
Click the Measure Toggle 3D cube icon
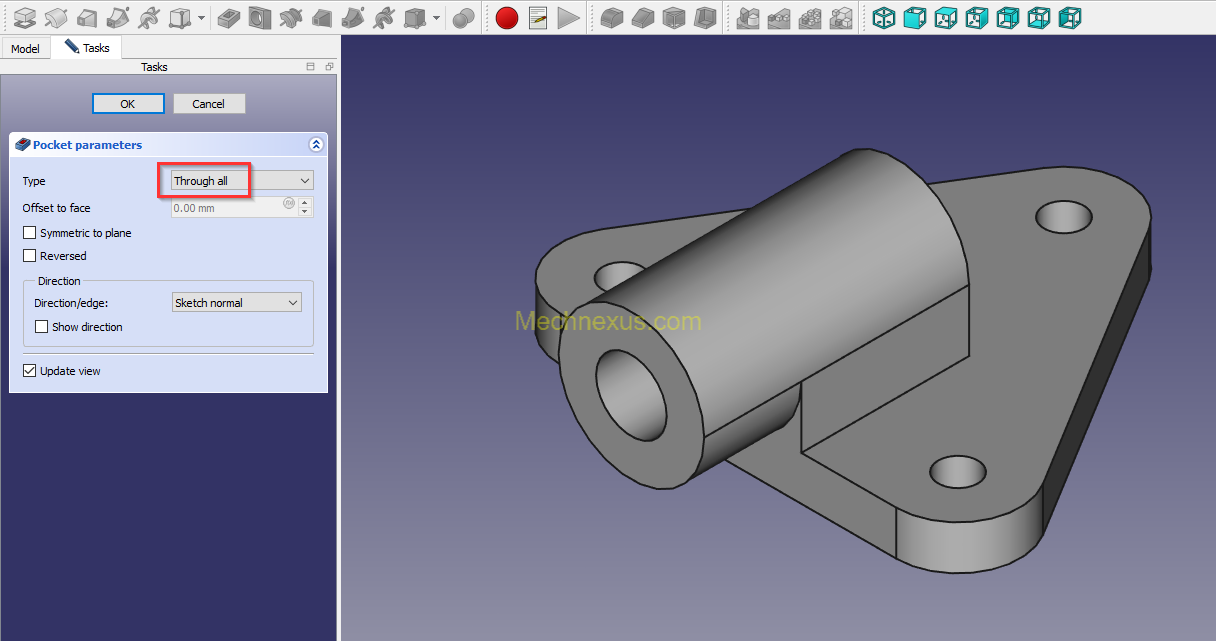(1039, 17)
